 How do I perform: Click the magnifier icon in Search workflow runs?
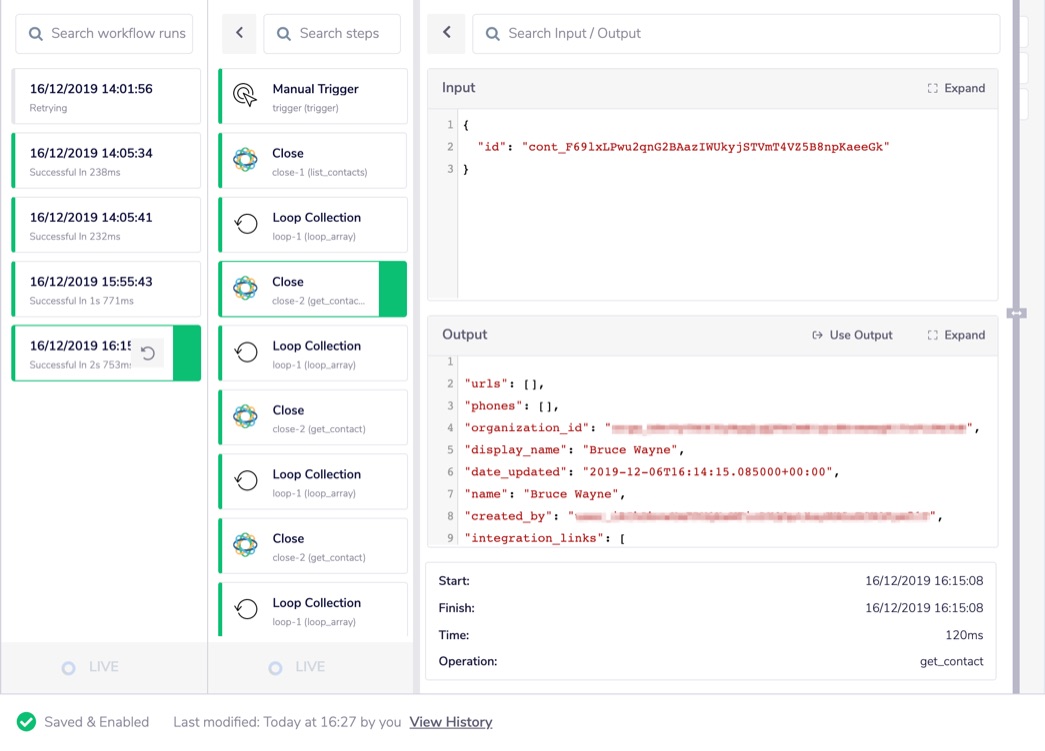click(35, 33)
